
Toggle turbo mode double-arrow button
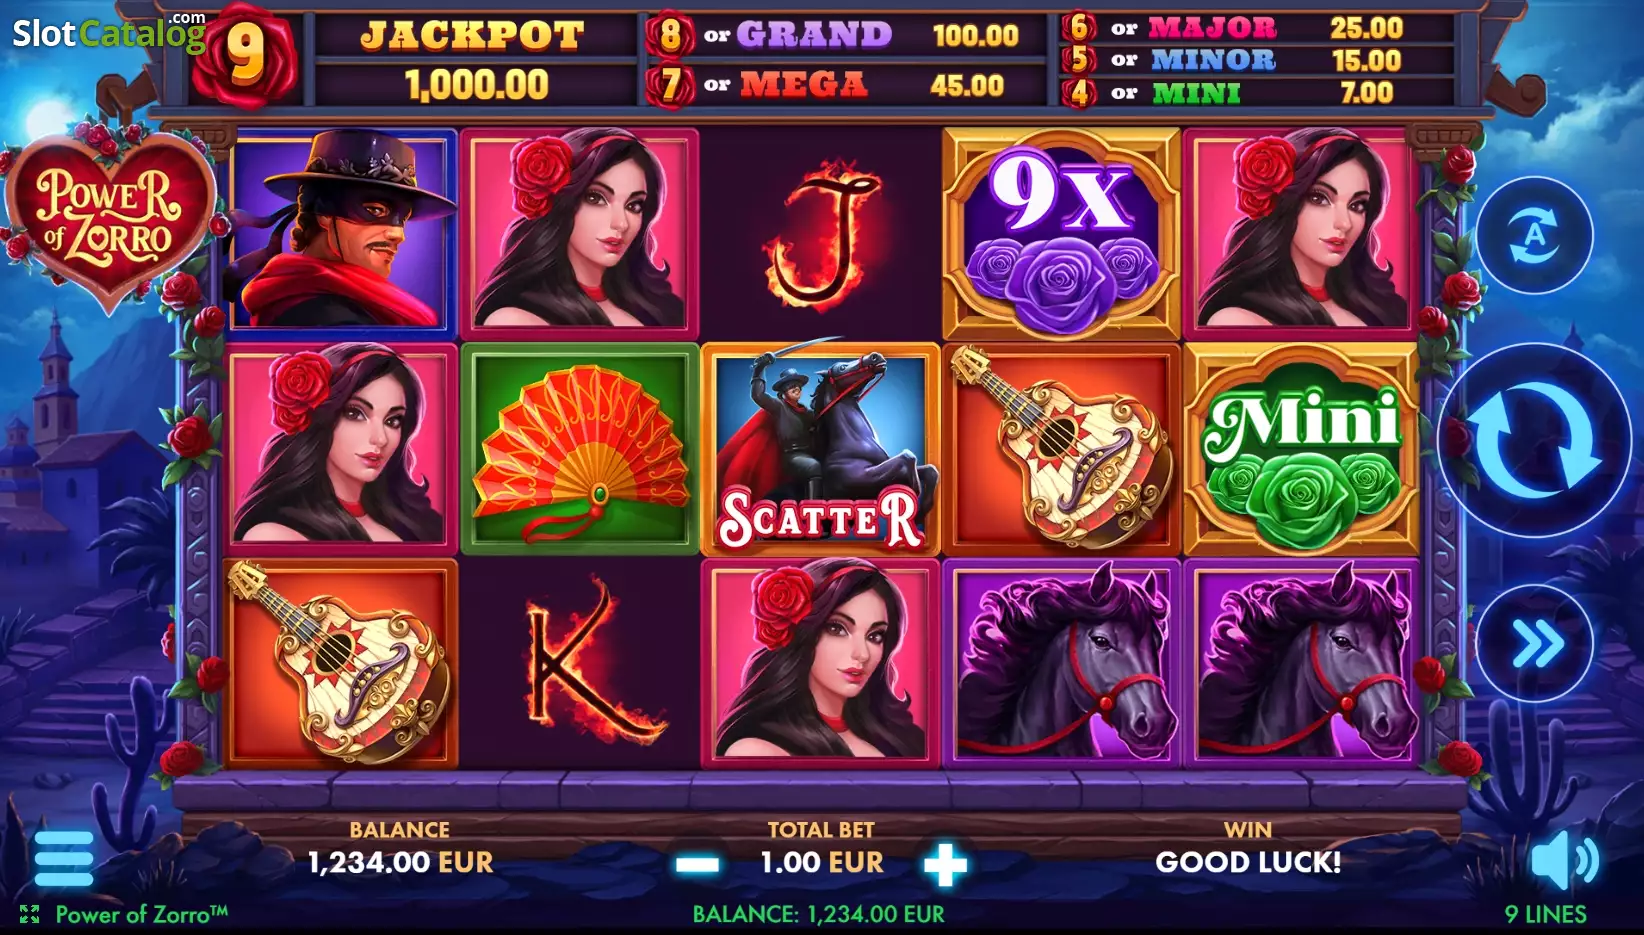point(1534,643)
